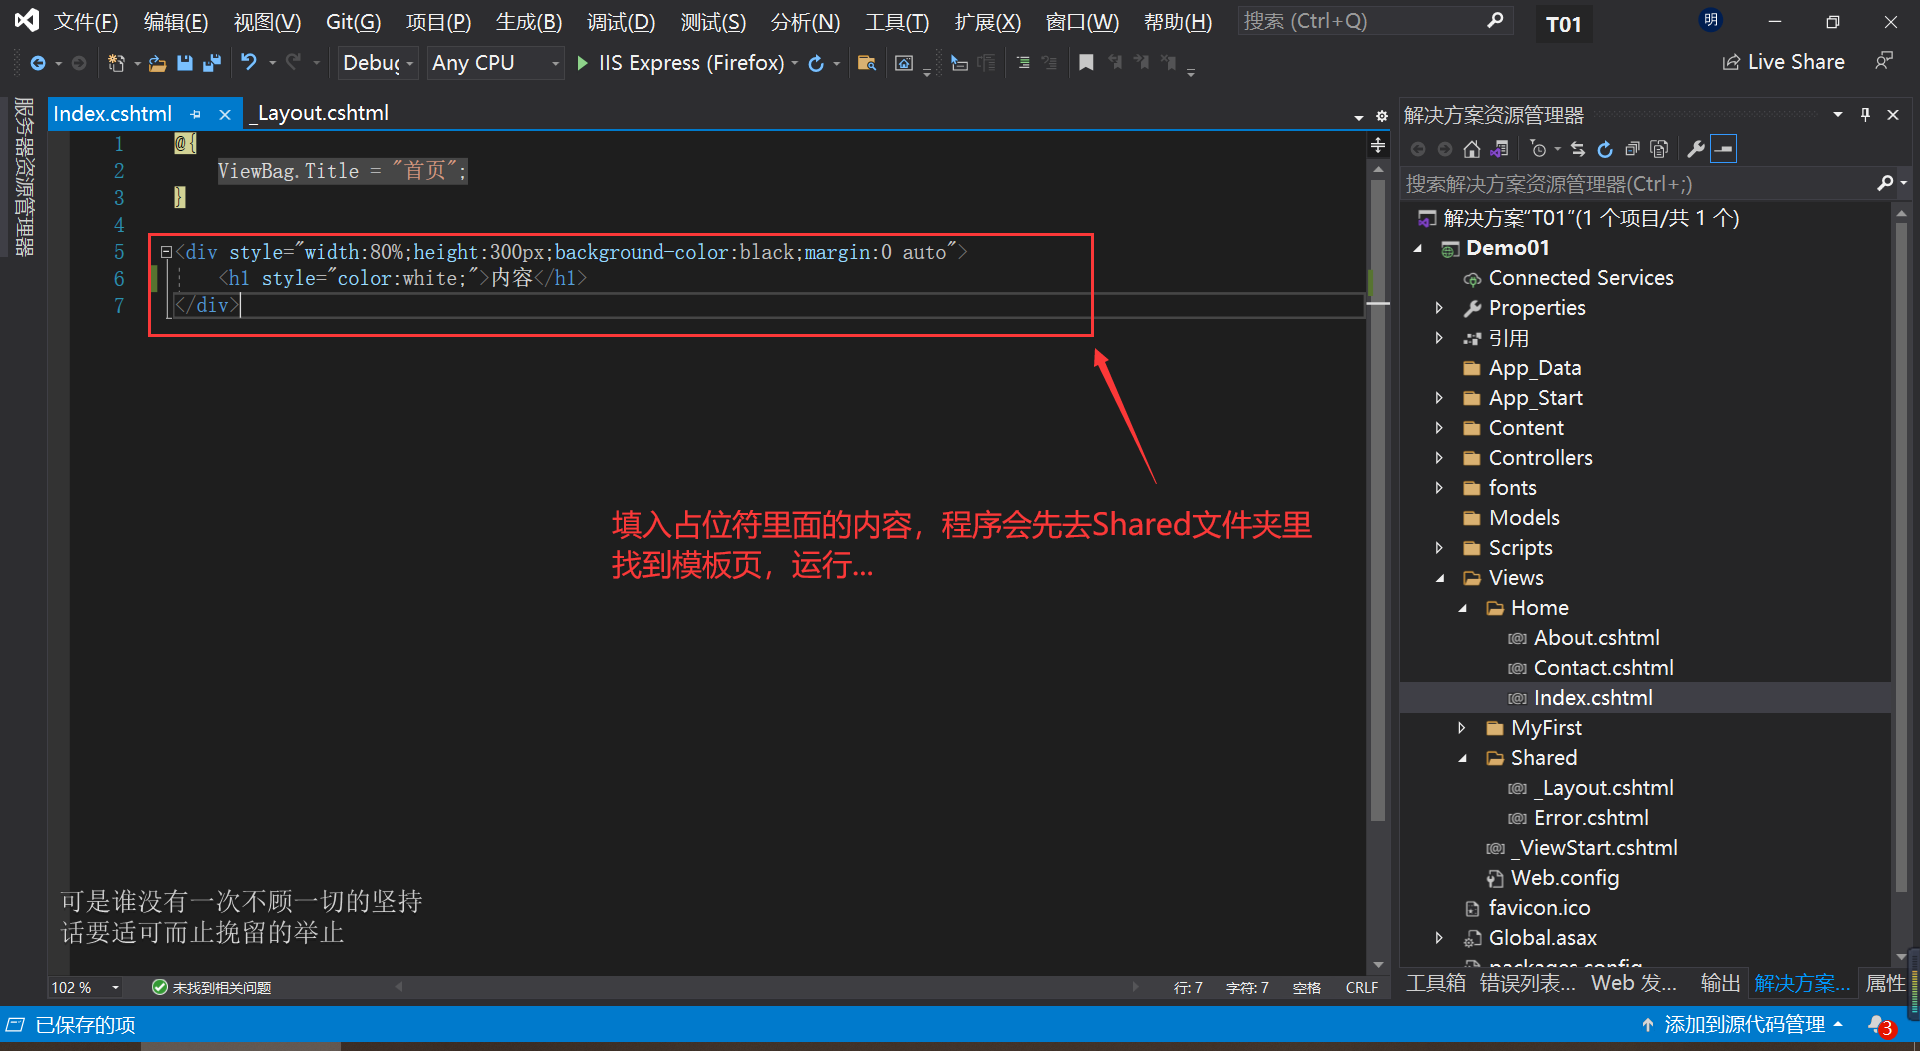Start debugging with the green play icon
The width and height of the screenshot is (1920, 1051).
583,63
